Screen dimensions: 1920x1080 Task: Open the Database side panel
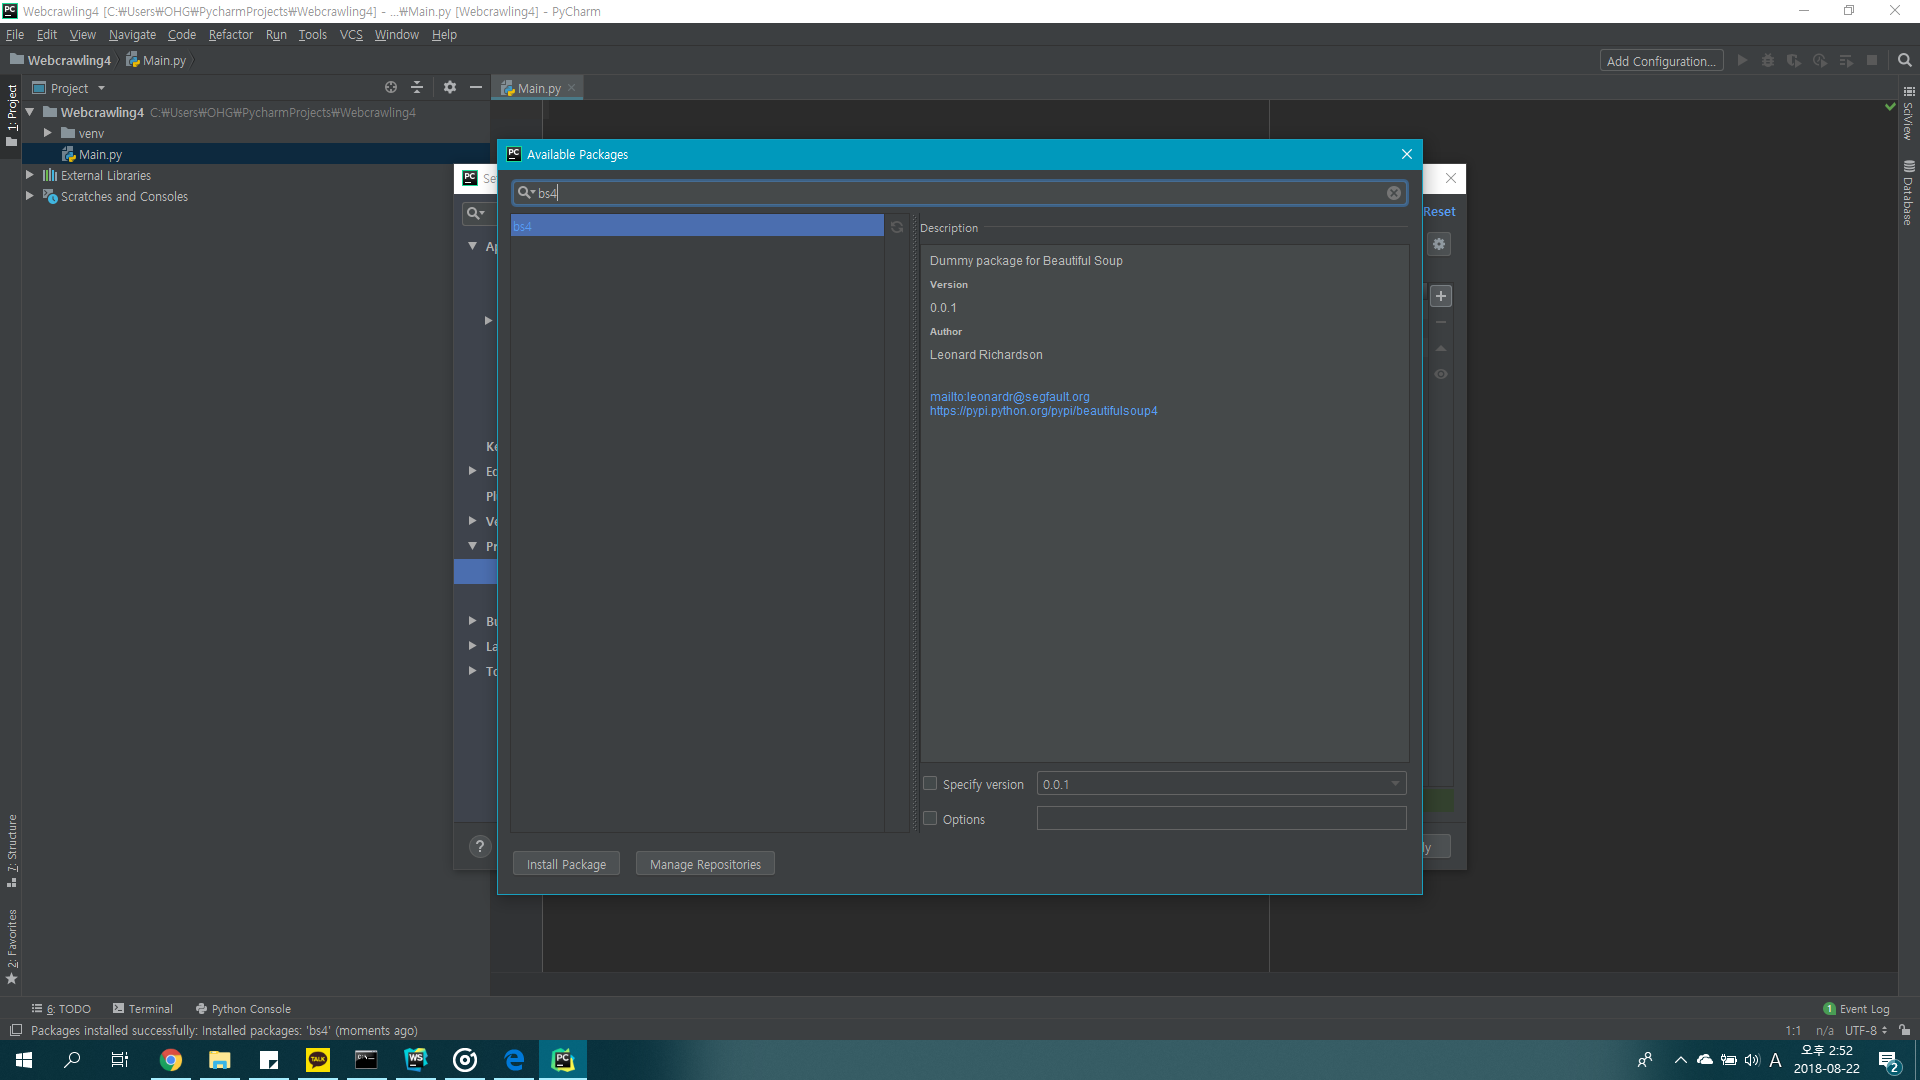[x=1908, y=193]
